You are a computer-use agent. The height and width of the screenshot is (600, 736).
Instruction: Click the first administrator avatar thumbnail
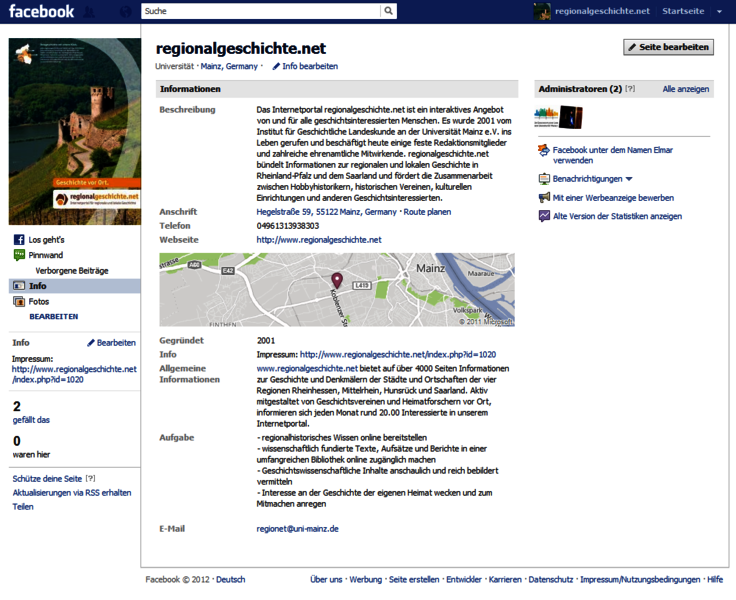546,117
